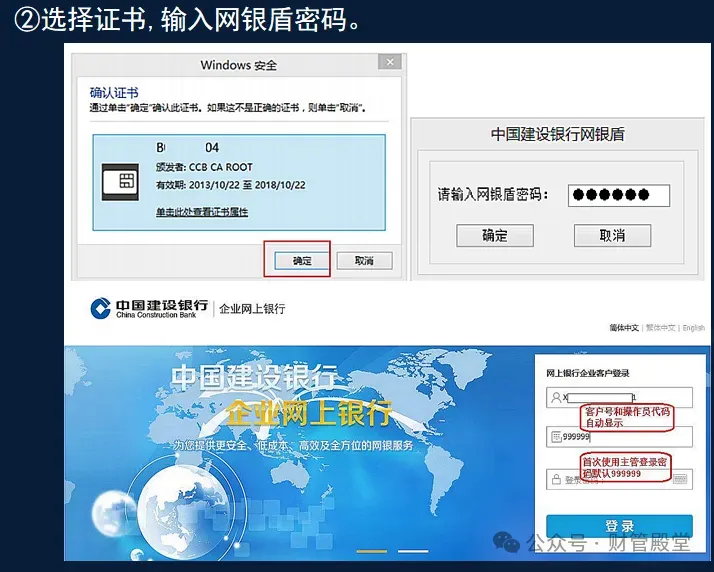Focus the 网银盾密码 input field
The image size is (714, 572).
coord(619,195)
